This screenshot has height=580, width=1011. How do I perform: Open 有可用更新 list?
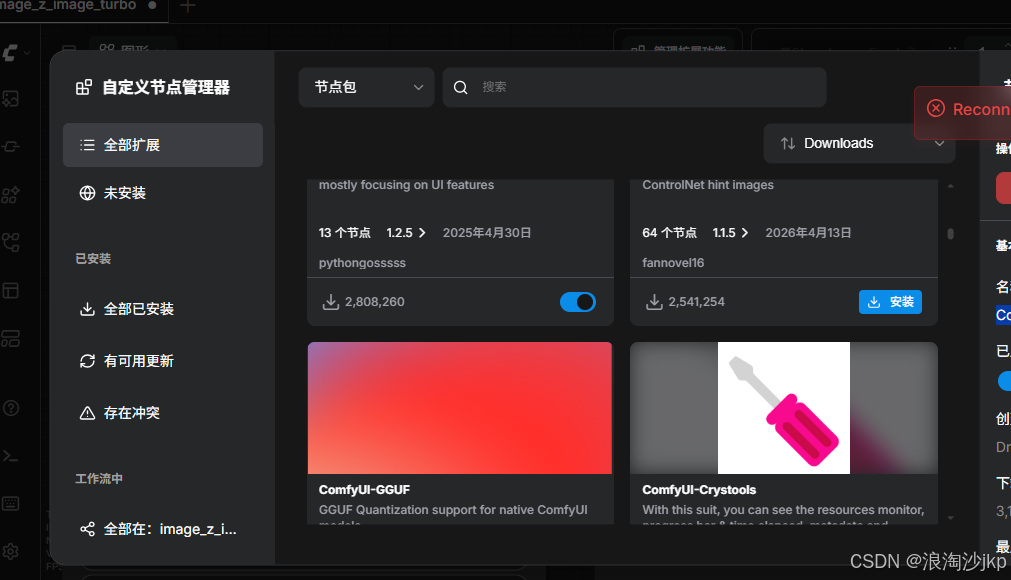point(162,361)
